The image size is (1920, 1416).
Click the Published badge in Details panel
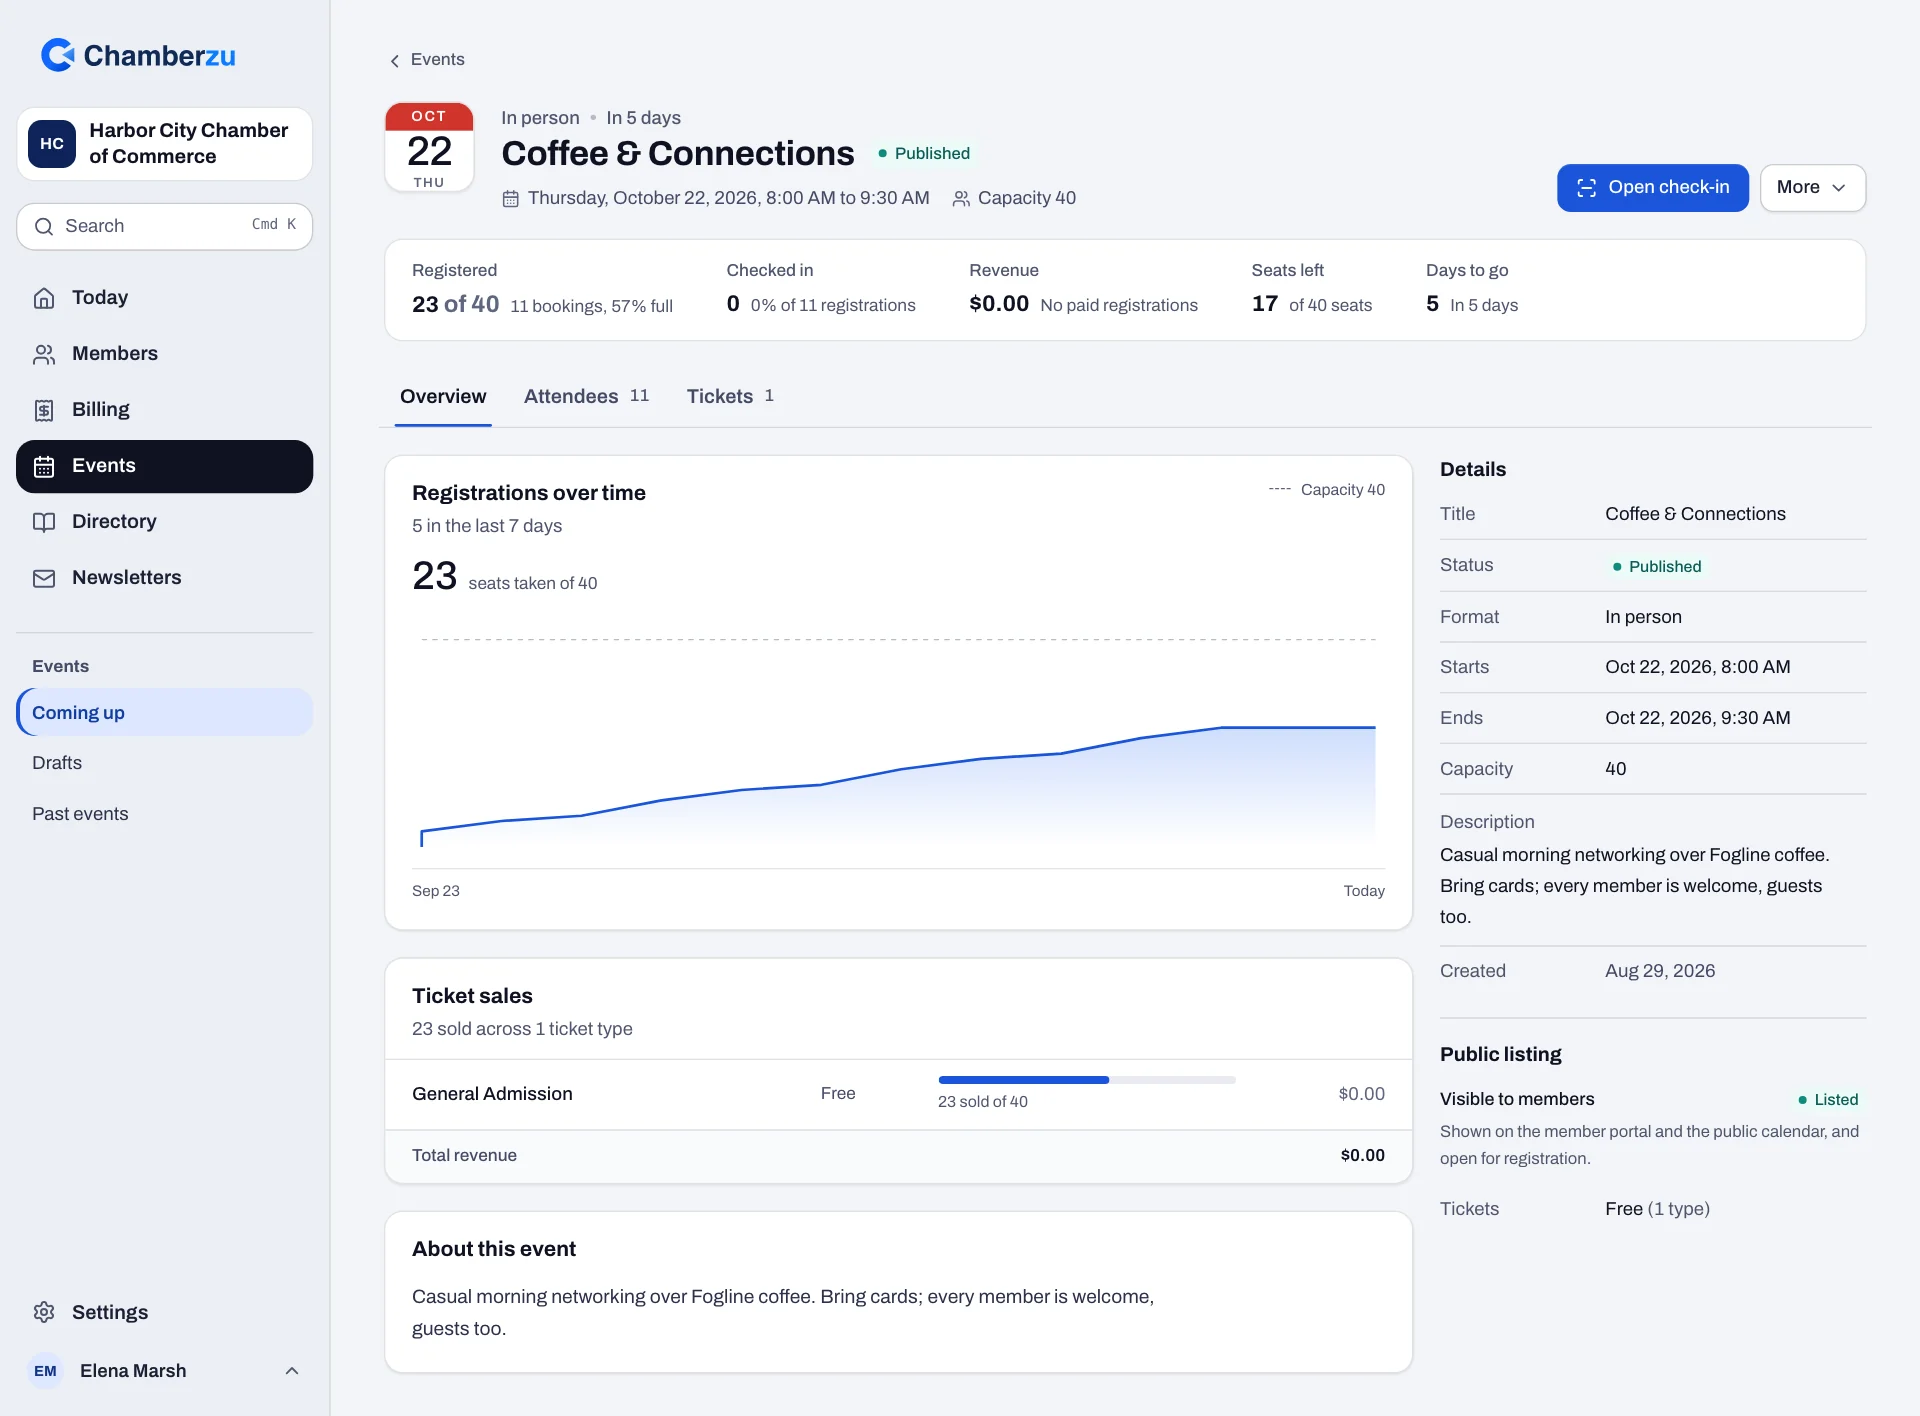click(x=1656, y=567)
